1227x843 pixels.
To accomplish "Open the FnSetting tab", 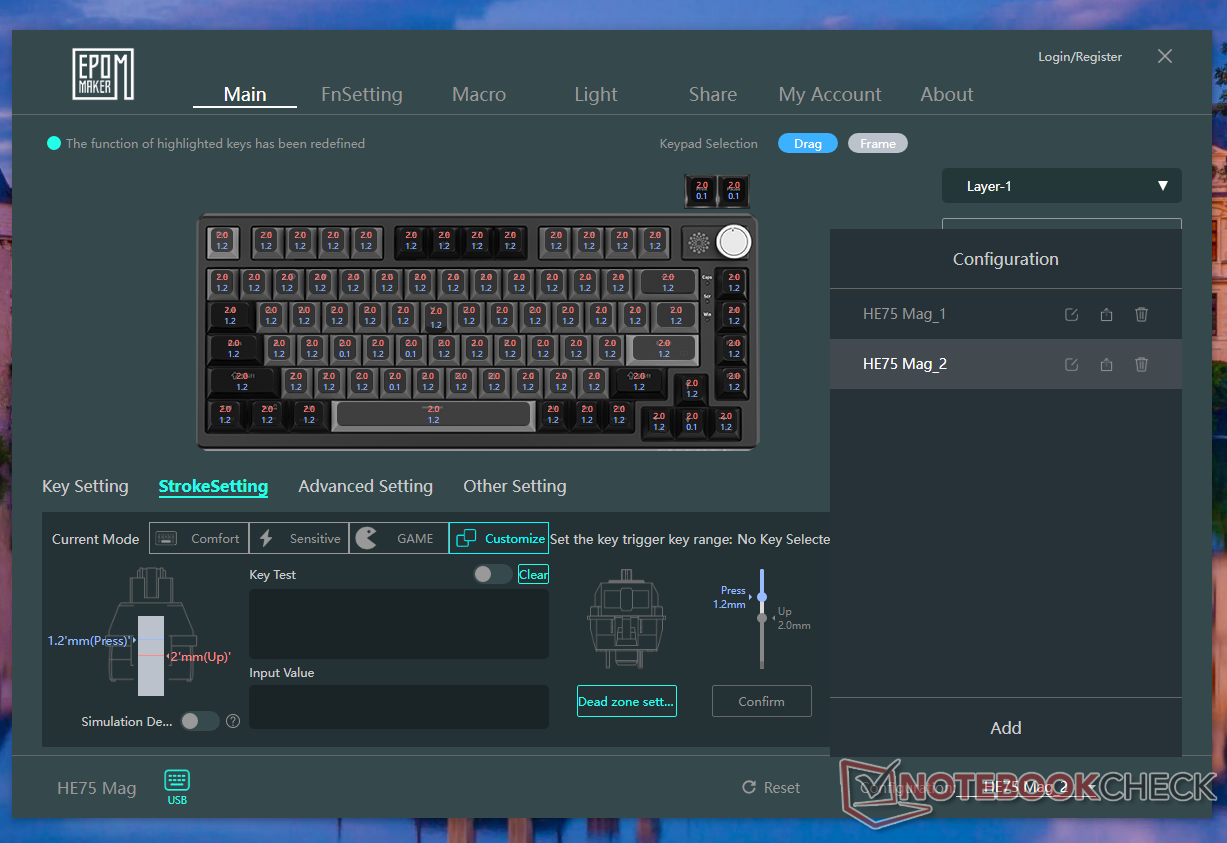I will pos(362,94).
